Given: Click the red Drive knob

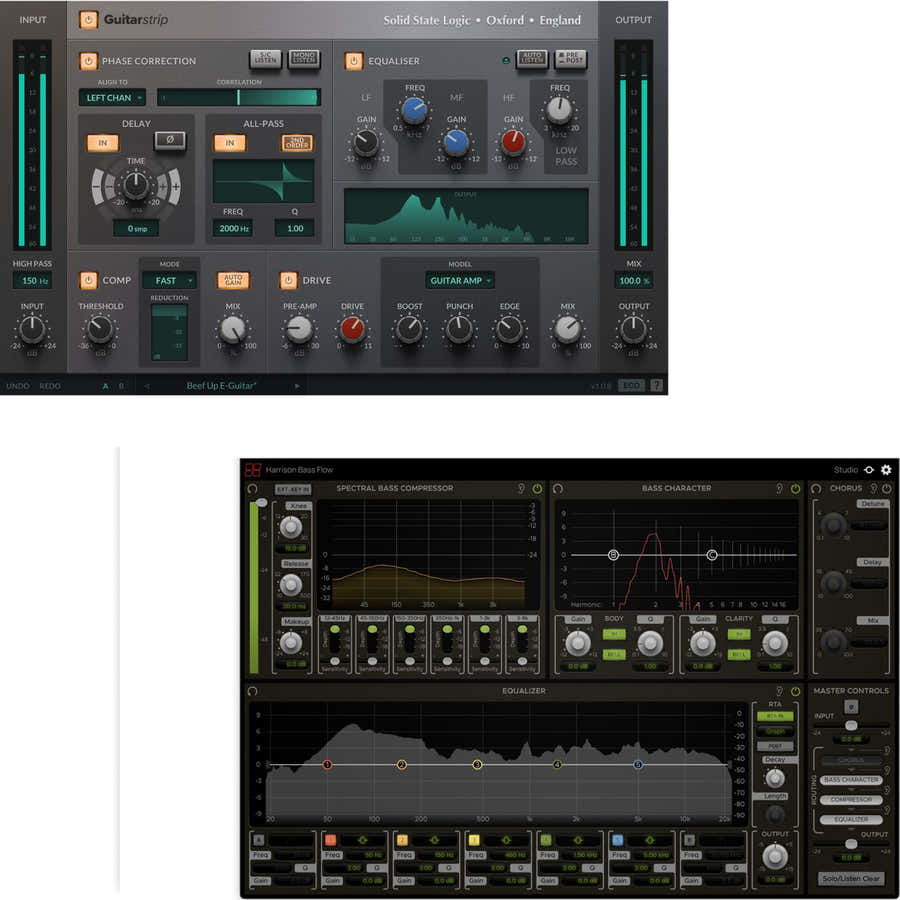Looking at the screenshot, I should click(352, 329).
